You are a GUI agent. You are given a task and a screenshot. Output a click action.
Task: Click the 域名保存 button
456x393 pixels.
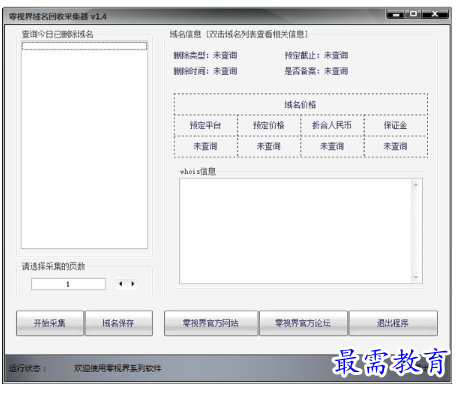click(x=119, y=323)
